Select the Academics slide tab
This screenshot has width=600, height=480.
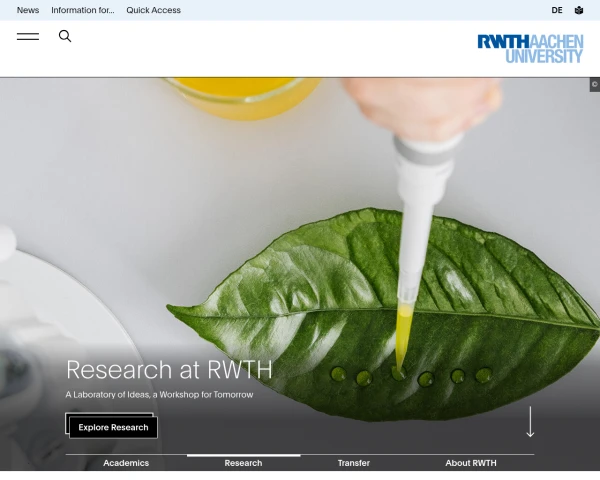click(x=126, y=463)
